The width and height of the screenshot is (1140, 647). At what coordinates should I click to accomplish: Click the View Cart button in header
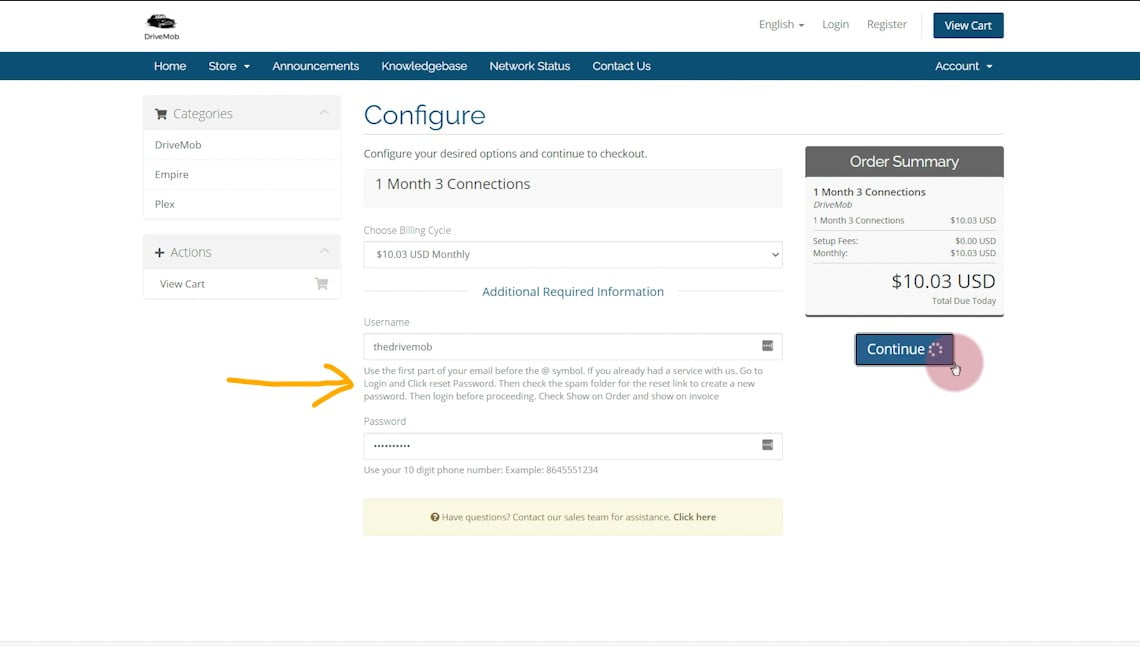[x=968, y=25]
